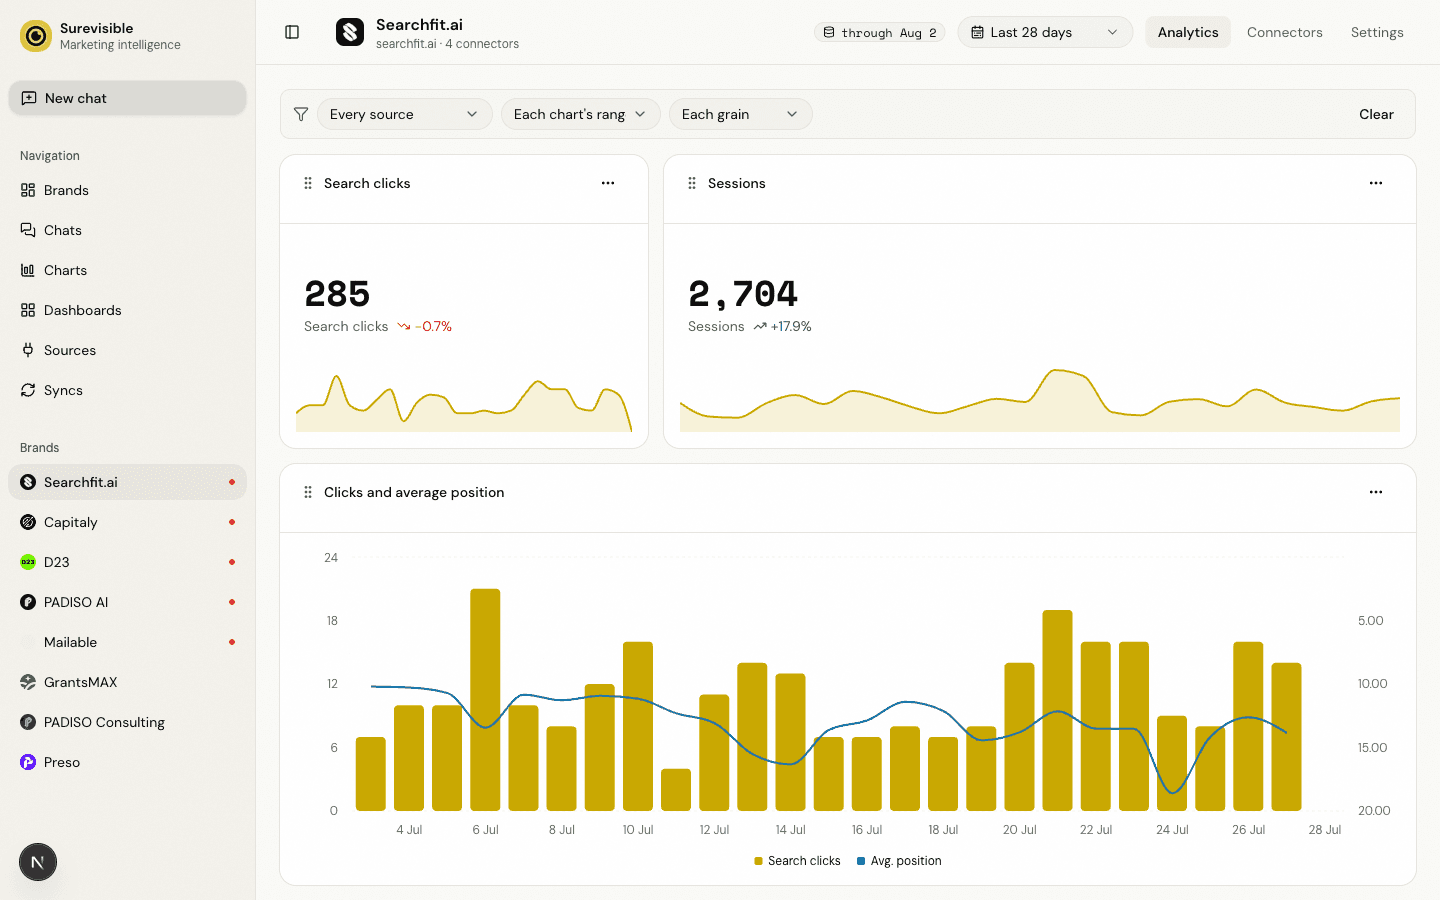Viewport: 1440px width, 900px height.
Task: Go to Chats in navigation
Action: (127, 230)
